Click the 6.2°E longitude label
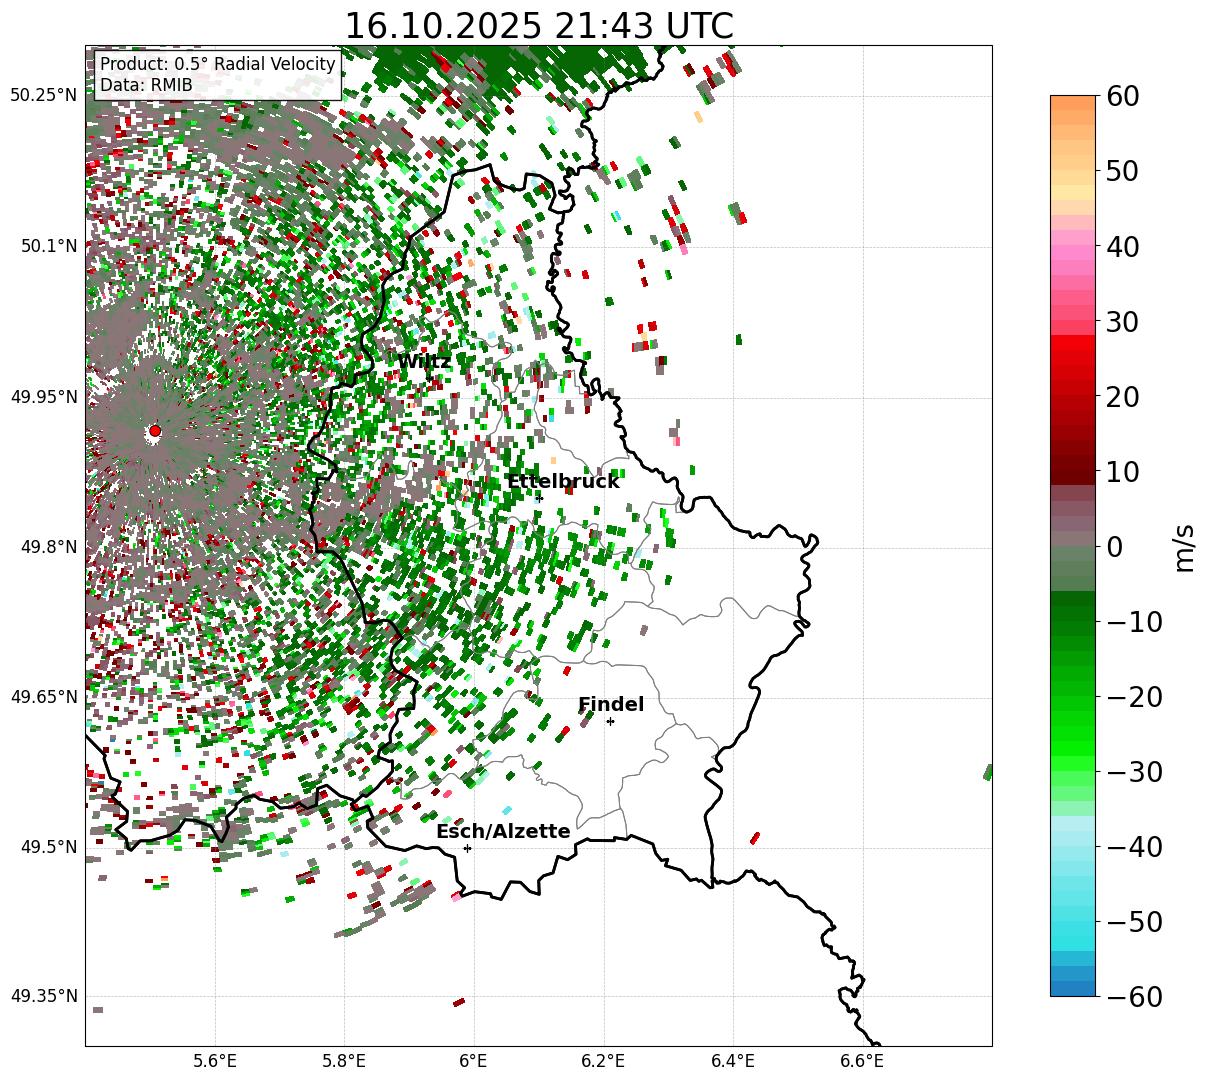Image resolution: width=1207 pixels, height=1081 pixels. coord(603,1061)
